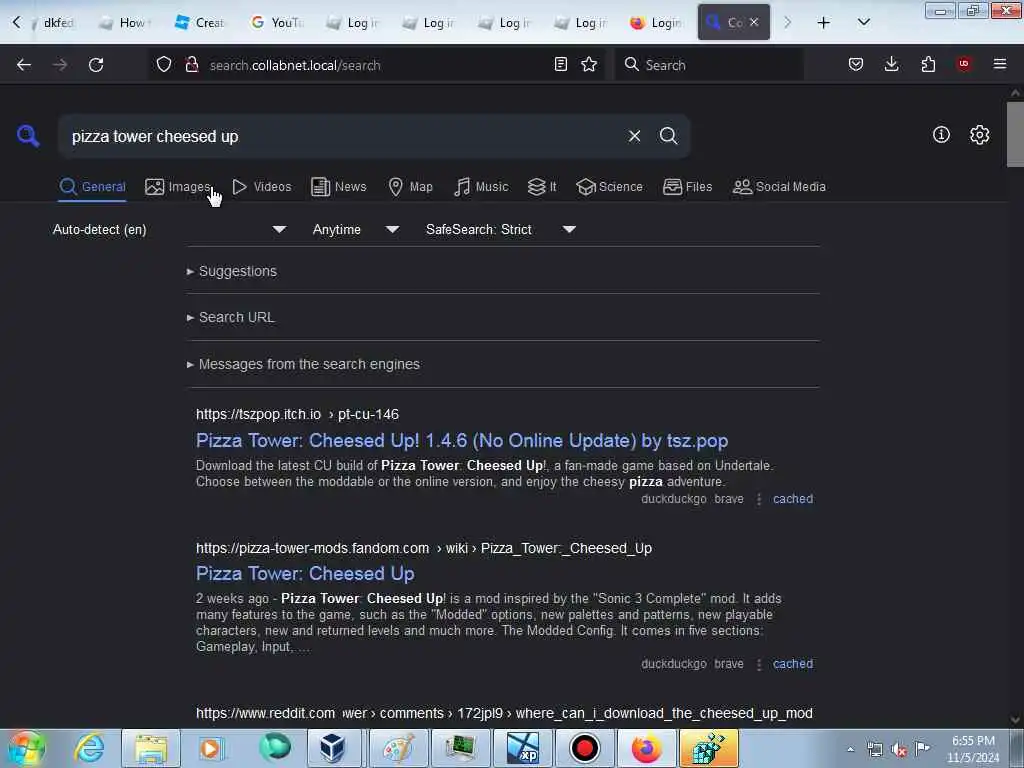Go to the SearXNG home logo
1024x768 pixels.
28,136
